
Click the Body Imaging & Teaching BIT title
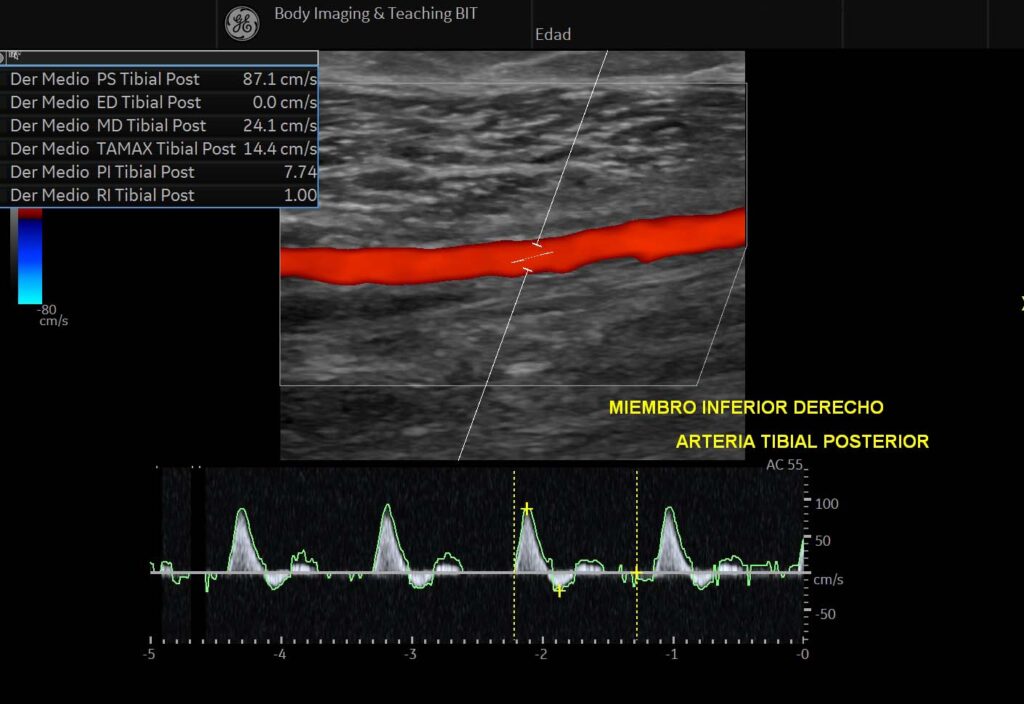[x=375, y=15]
